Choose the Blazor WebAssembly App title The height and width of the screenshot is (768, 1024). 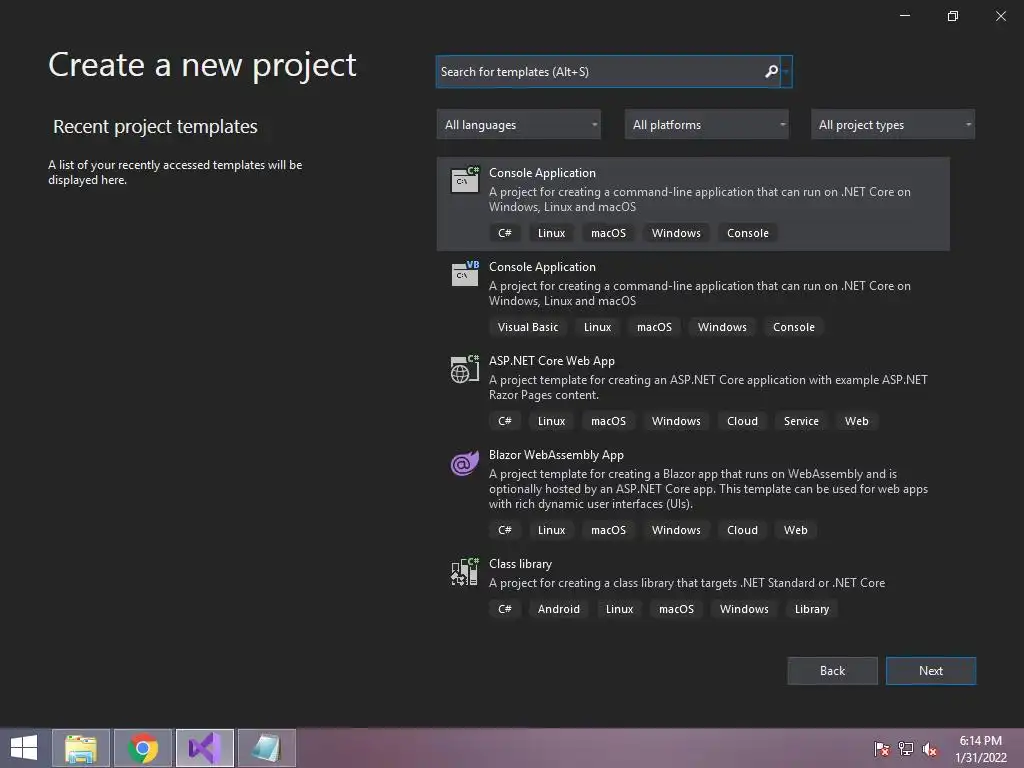pyautogui.click(x=556, y=455)
